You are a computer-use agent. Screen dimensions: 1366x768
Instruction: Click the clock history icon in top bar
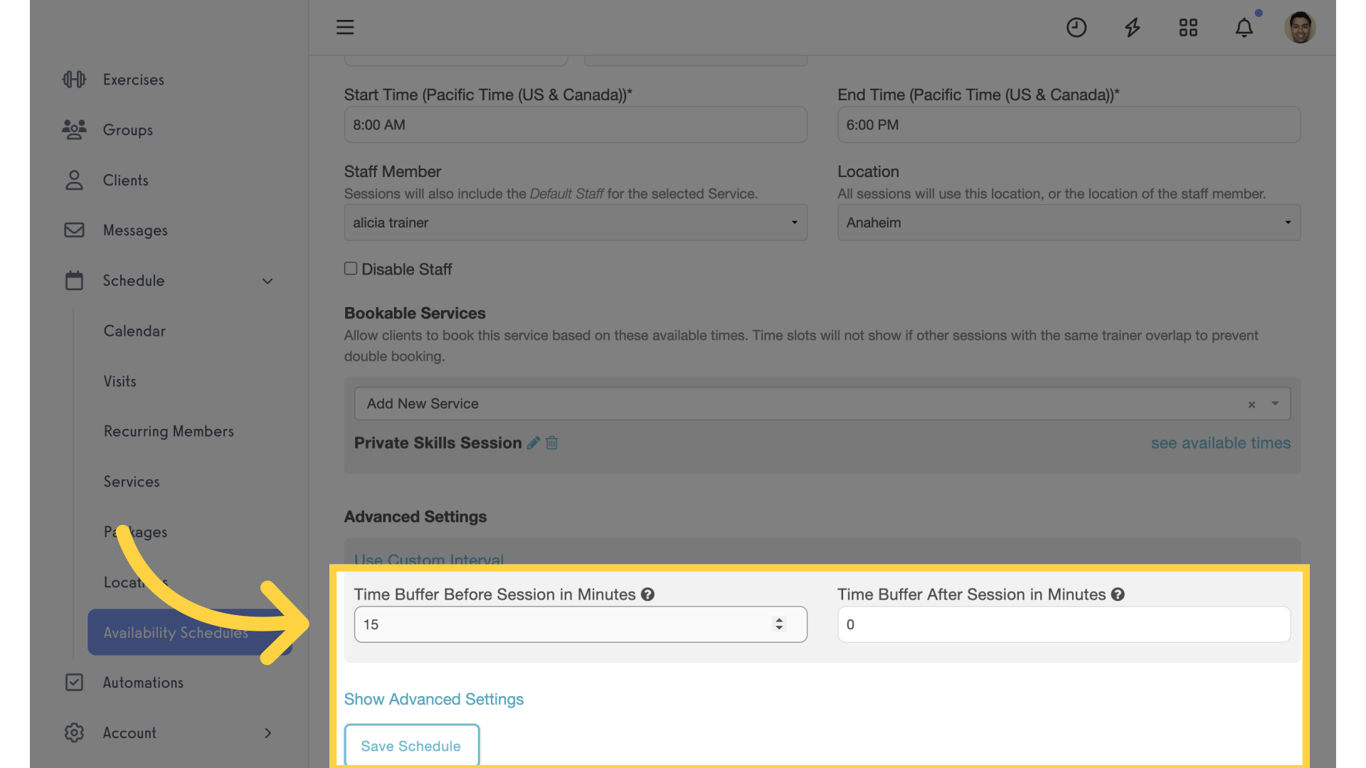pyautogui.click(x=1076, y=27)
